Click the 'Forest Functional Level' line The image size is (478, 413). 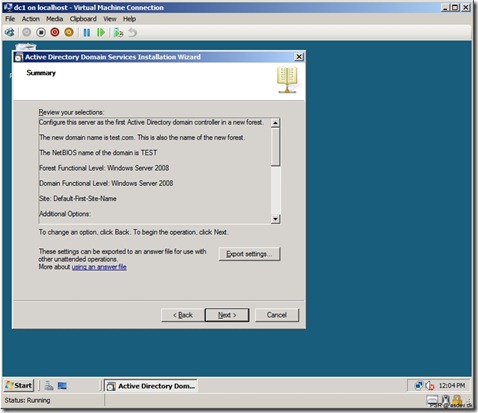tap(104, 168)
